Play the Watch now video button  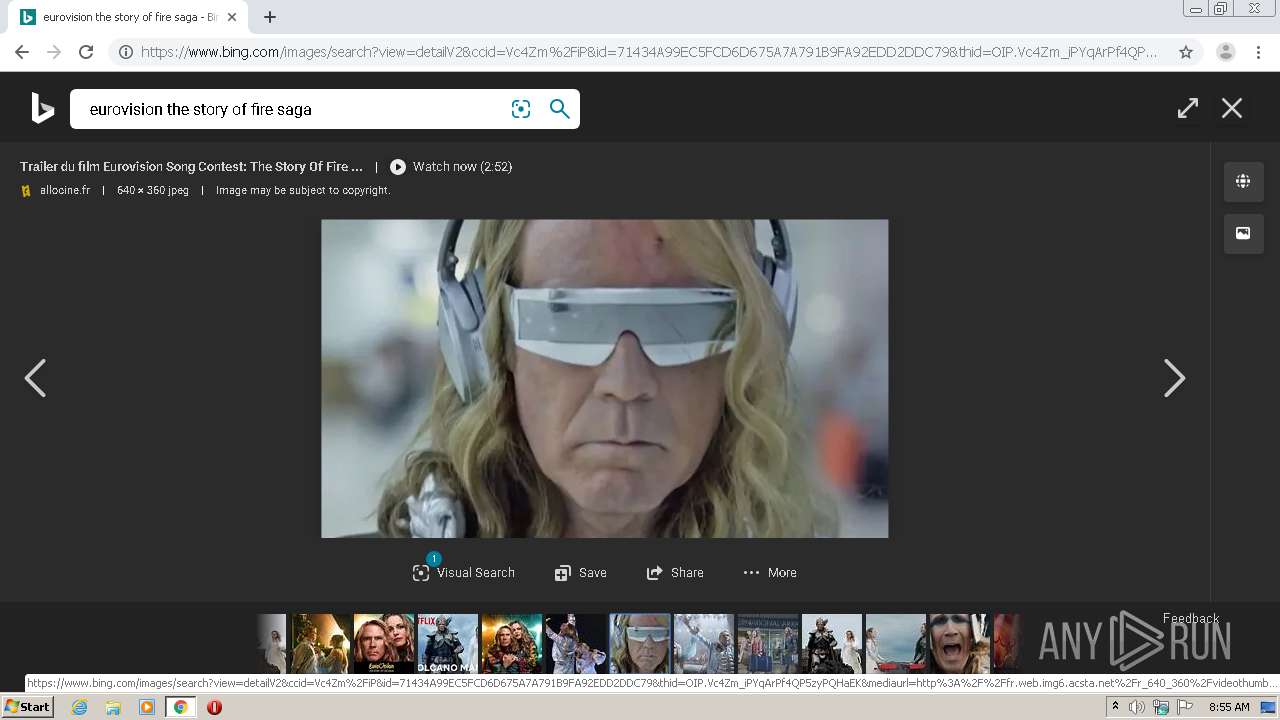pos(451,167)
